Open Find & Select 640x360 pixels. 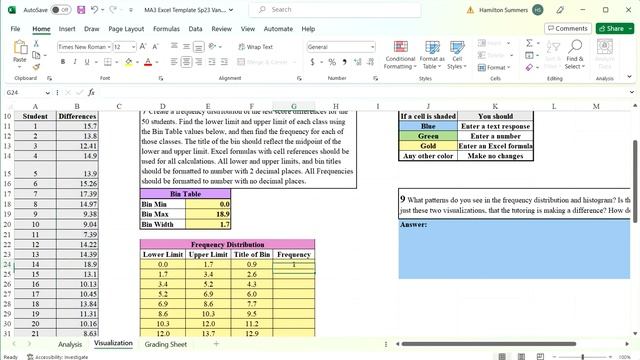[x=575, y=55]
